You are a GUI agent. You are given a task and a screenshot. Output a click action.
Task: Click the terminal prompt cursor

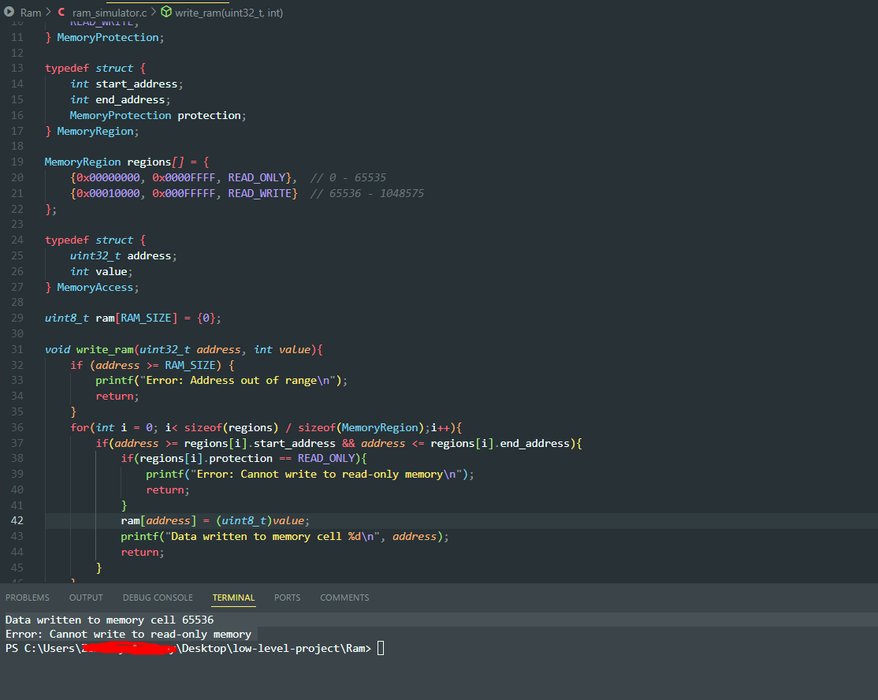tap(381, 649)
